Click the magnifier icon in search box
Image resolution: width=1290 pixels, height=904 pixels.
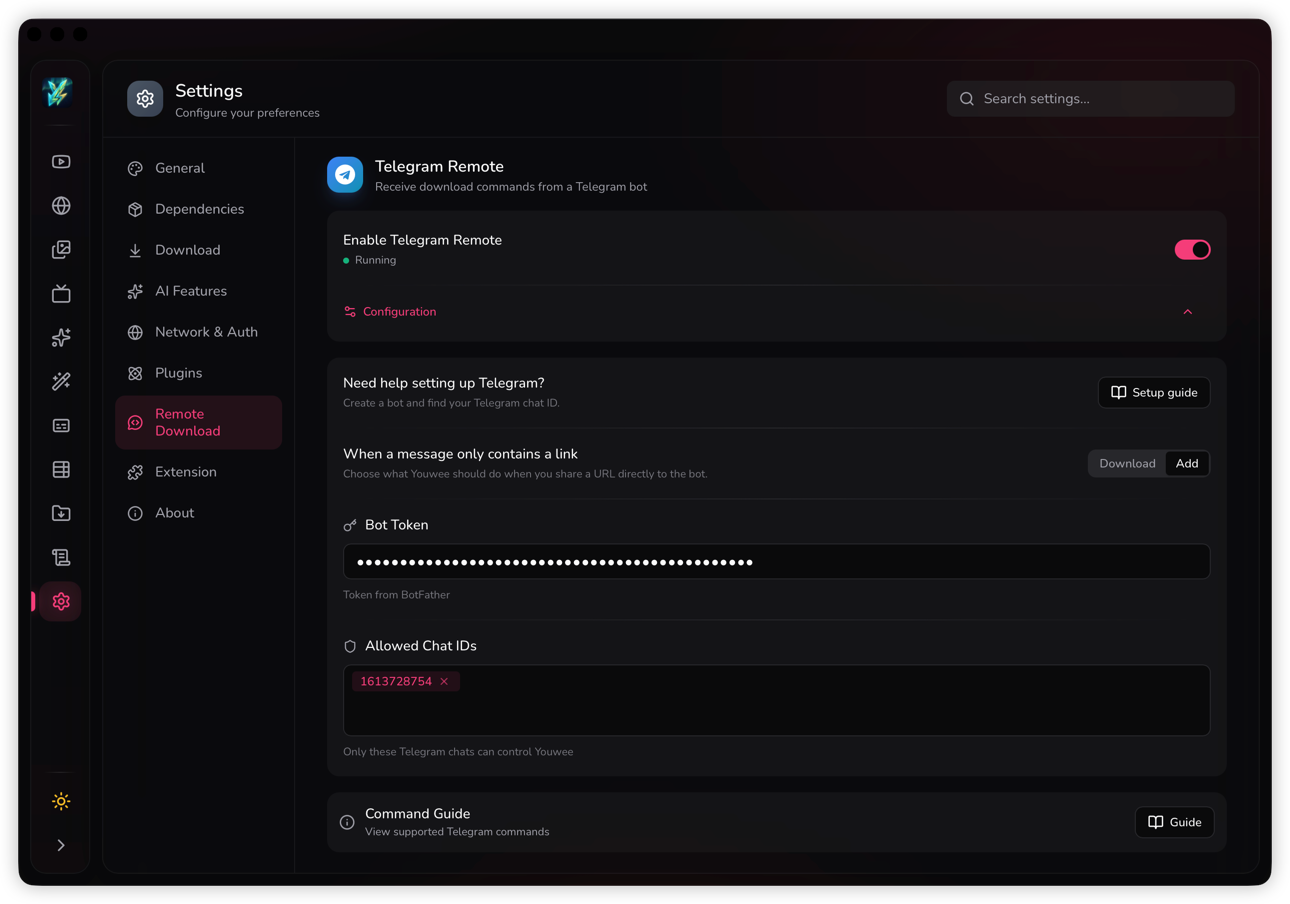point(967,99)
